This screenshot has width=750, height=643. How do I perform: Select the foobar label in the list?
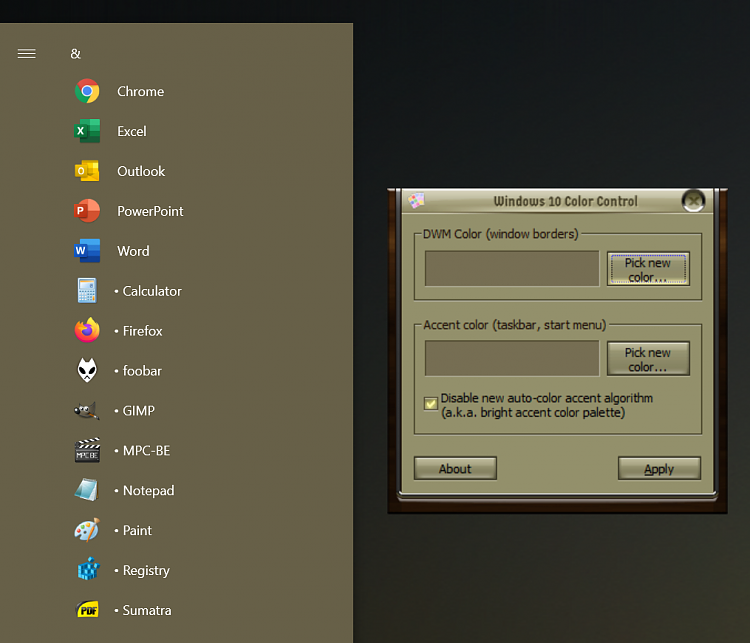142,371
